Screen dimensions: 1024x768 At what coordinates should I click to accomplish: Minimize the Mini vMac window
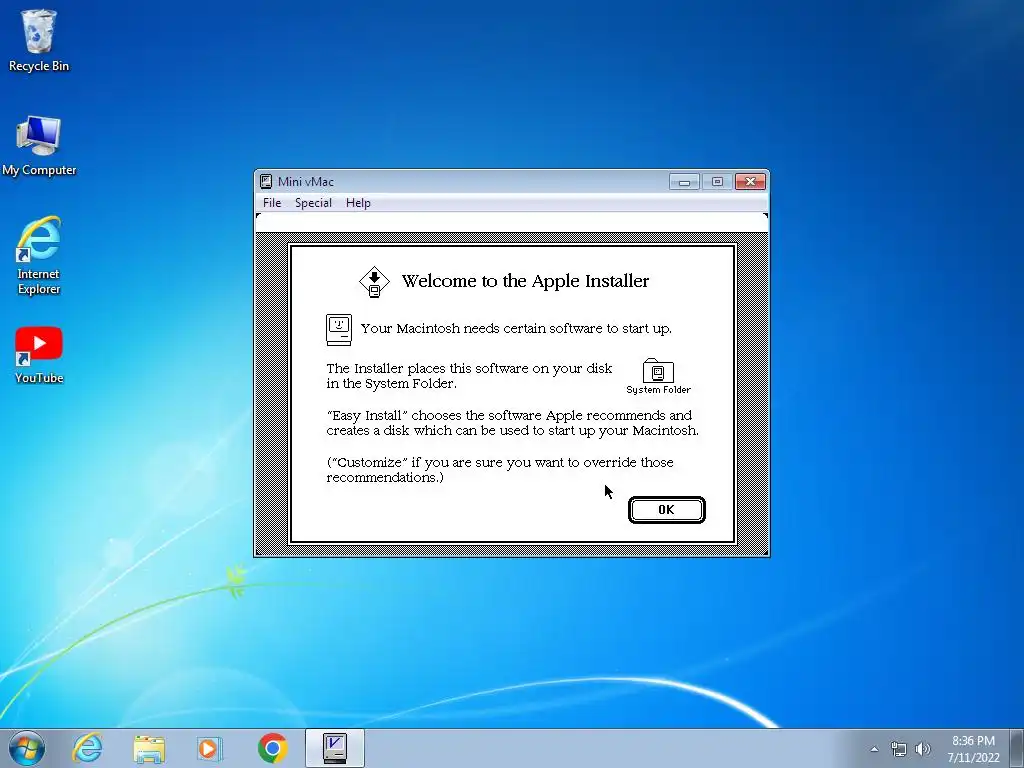(684, 182)
